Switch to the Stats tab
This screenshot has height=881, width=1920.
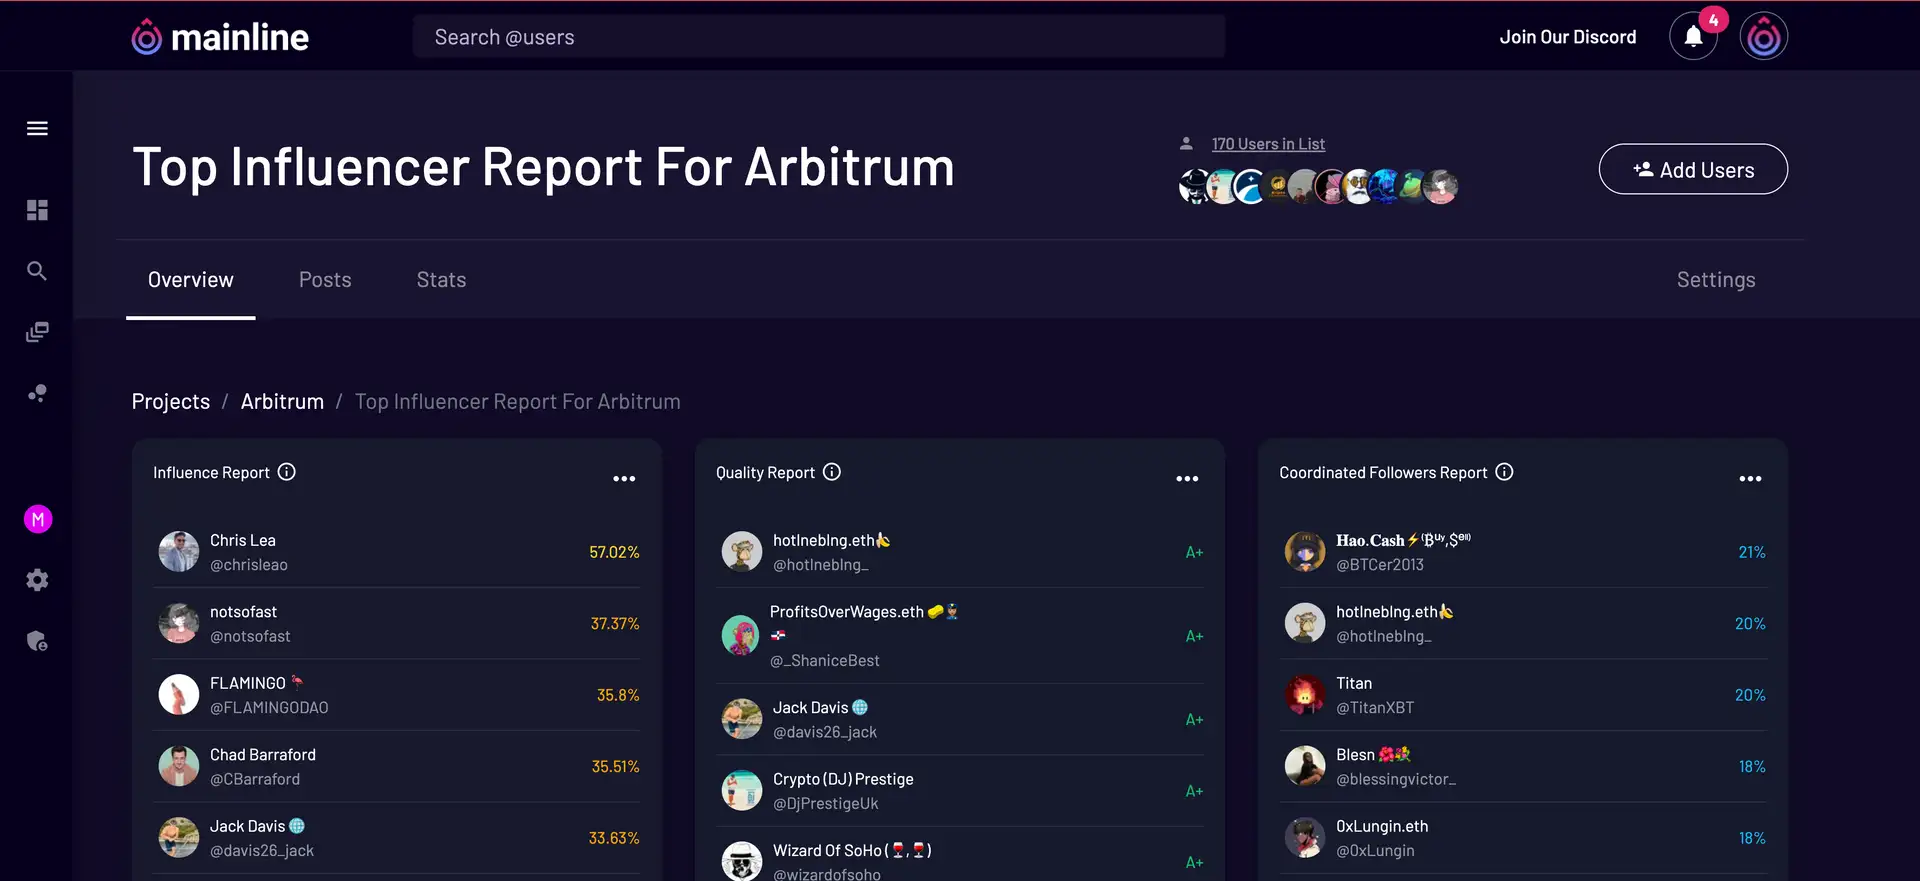click(441, 280)
